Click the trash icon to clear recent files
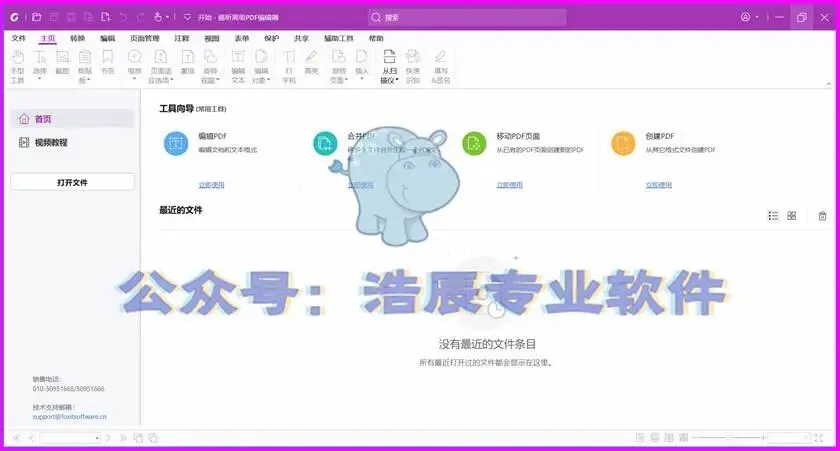 pyautogui.click(x=822, y=216)
